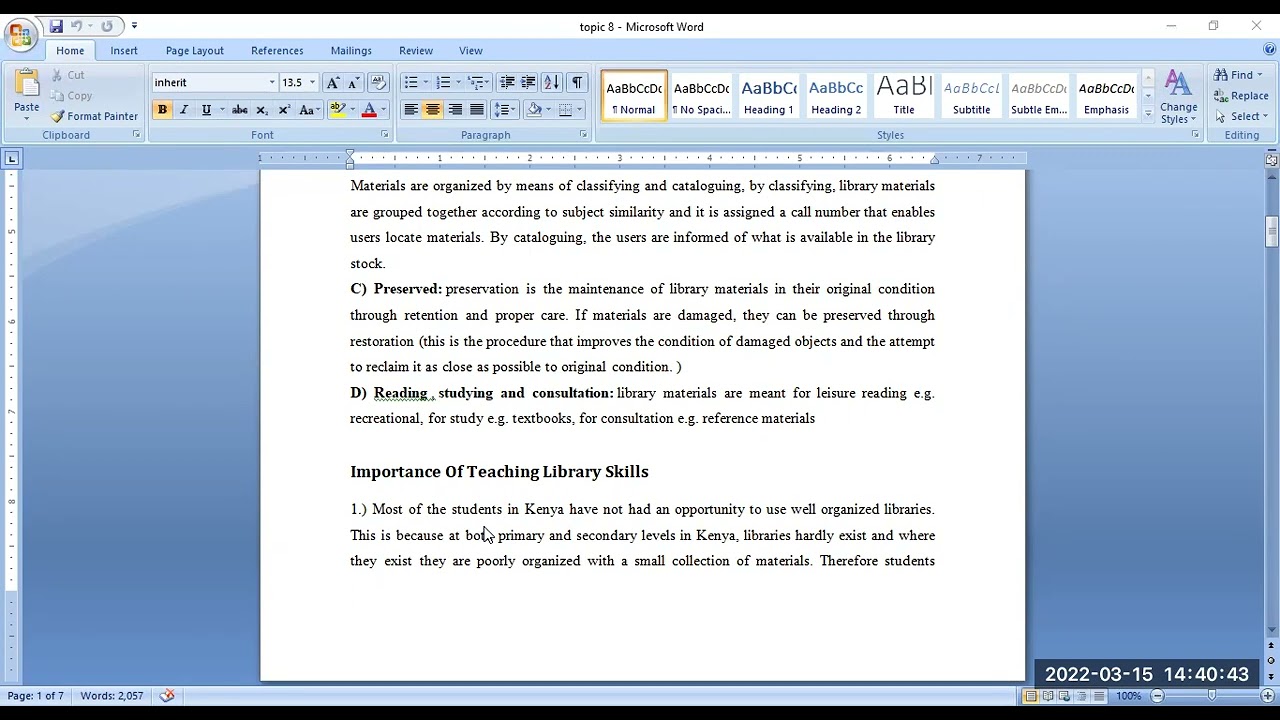Apply red font color
1280x720 pixels.
click(x=369, y=110)
